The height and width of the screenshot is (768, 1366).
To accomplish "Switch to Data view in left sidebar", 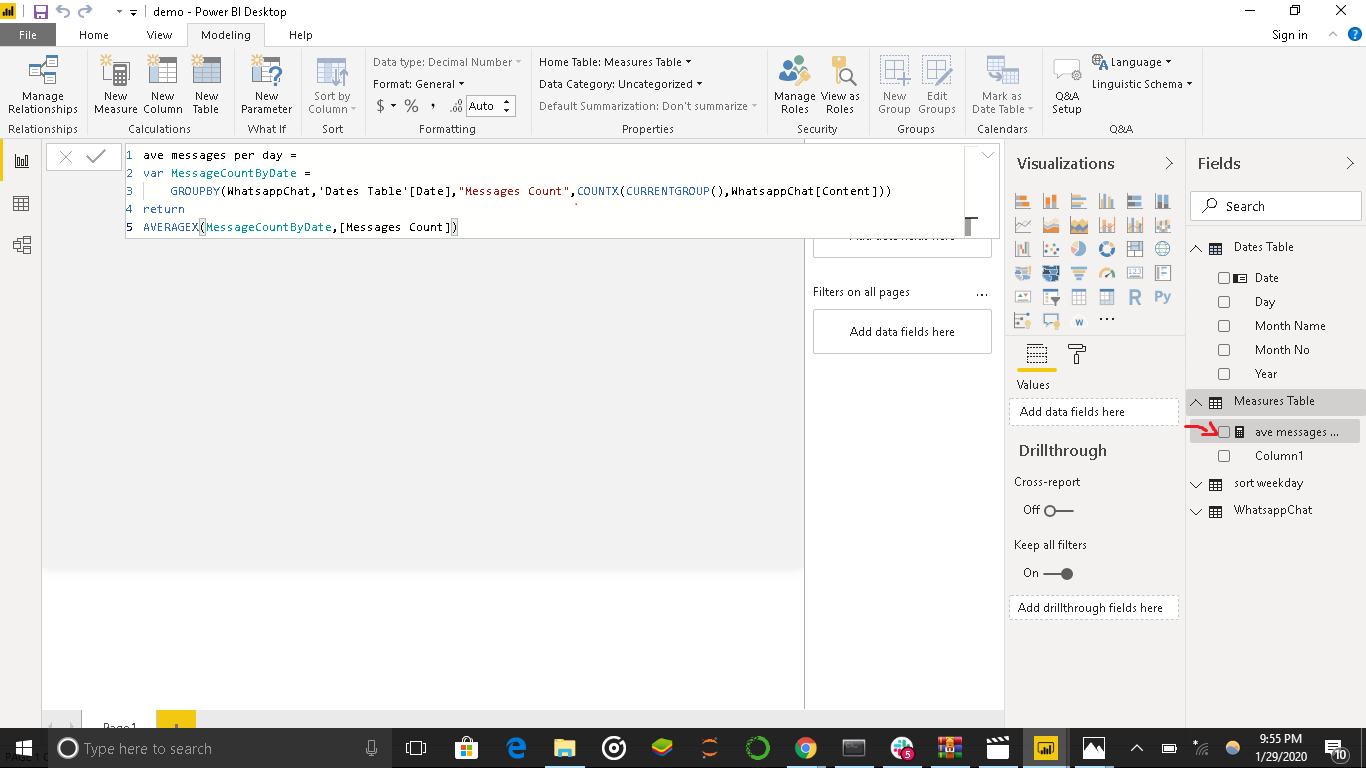I will [21, 204].
